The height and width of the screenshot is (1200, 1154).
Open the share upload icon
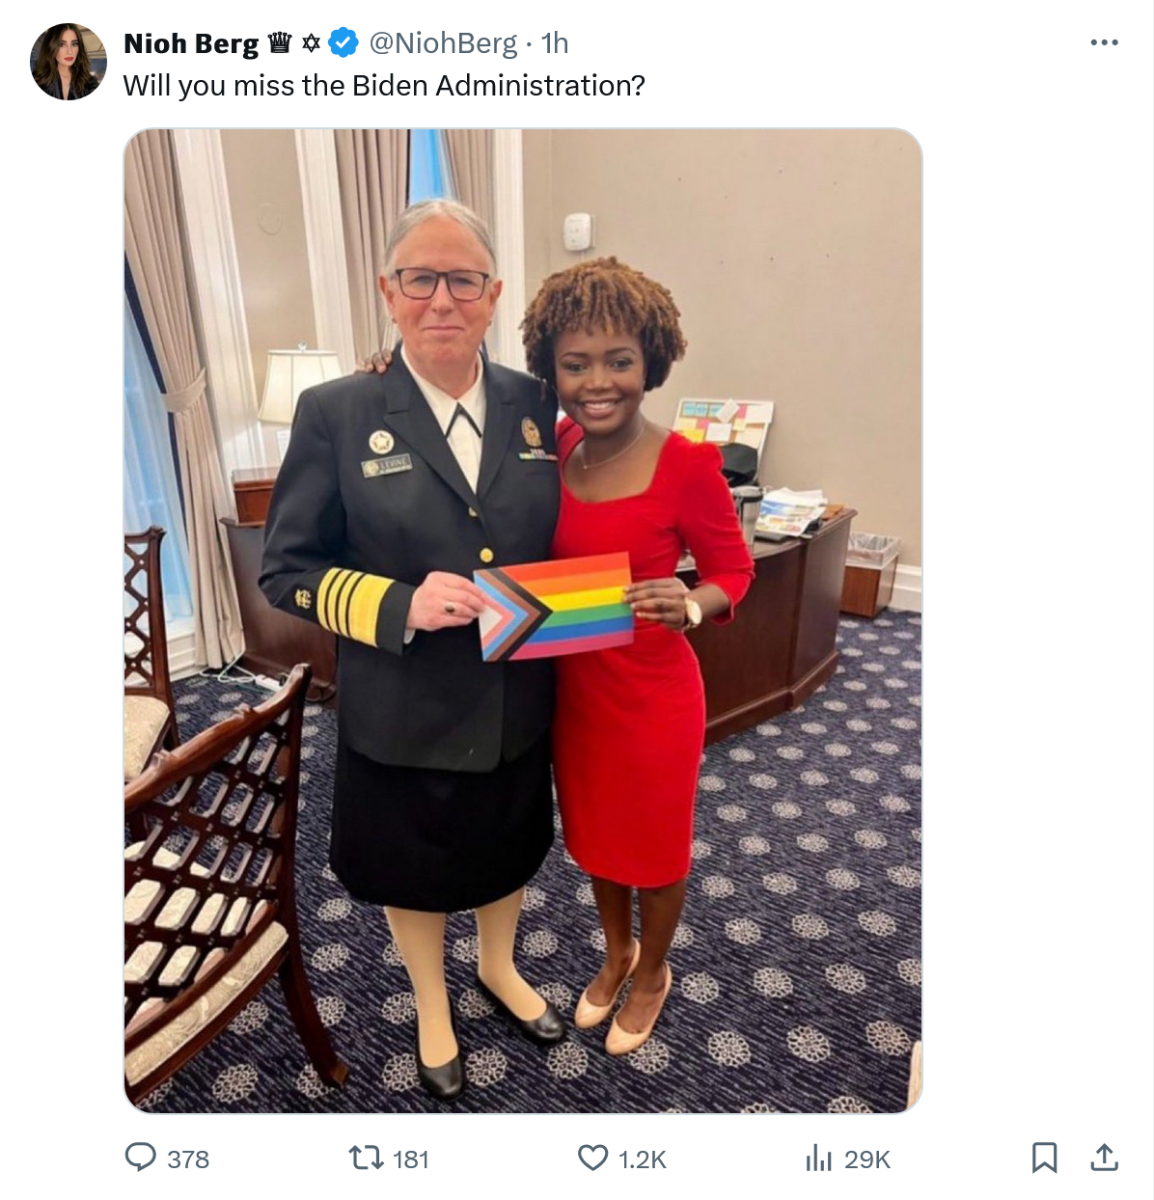point(1104,1157)
